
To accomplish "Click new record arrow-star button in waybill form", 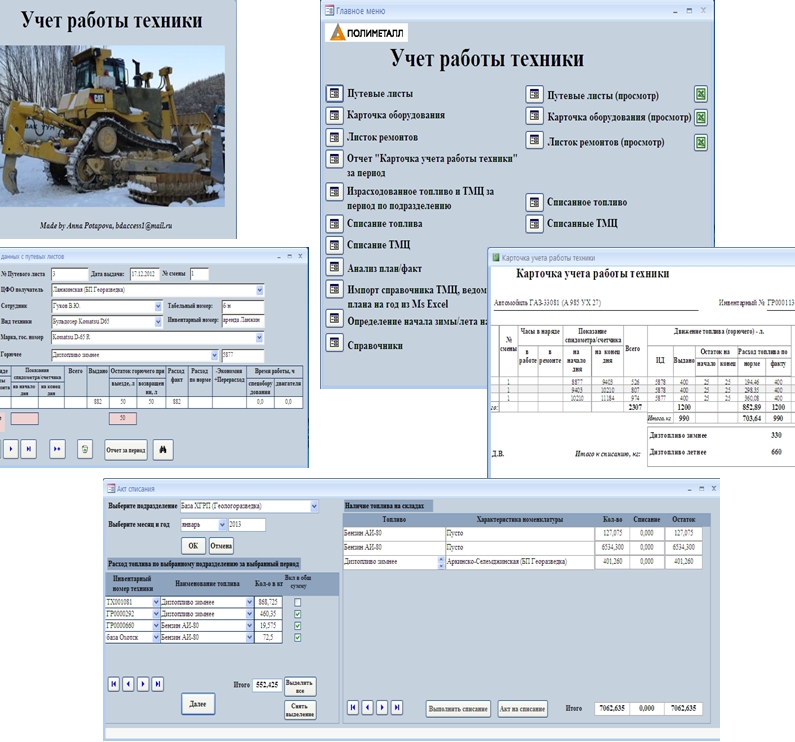I will click(57, 449).
